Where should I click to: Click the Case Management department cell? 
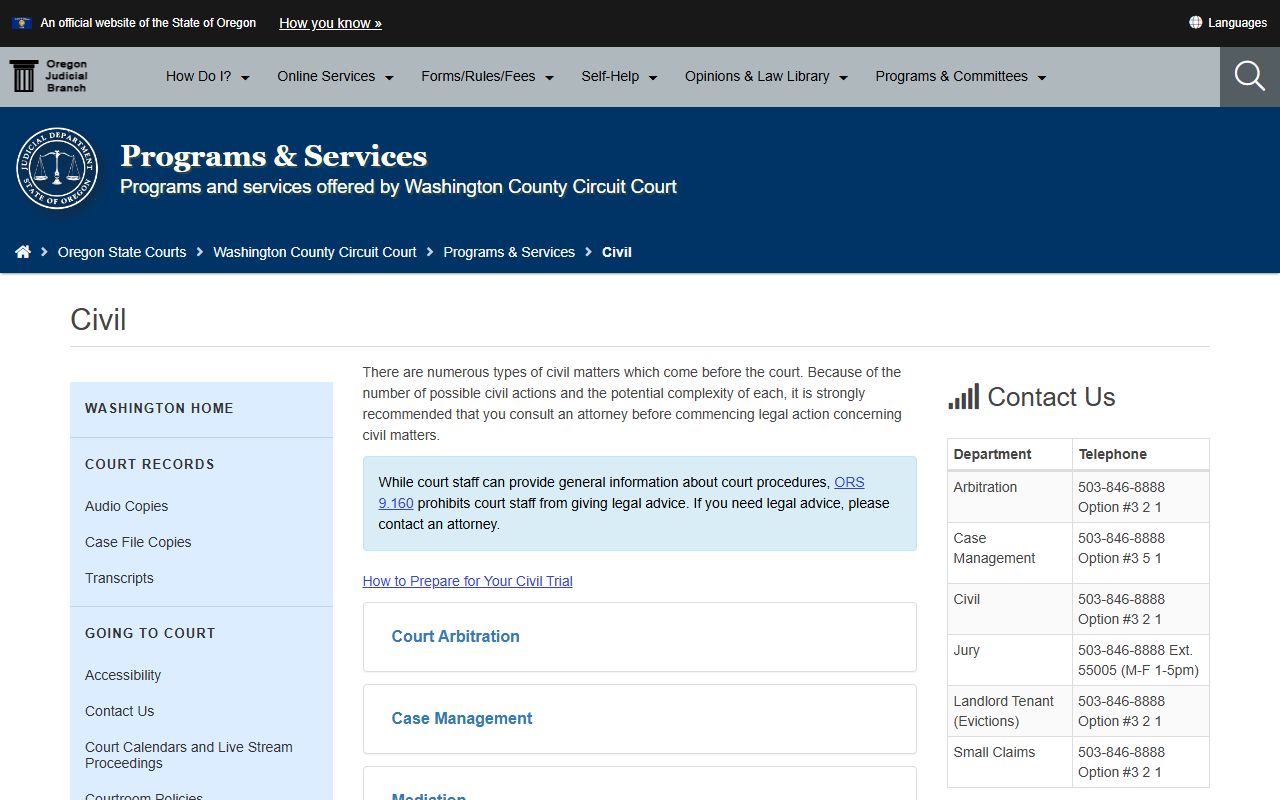pos(1010,553)
